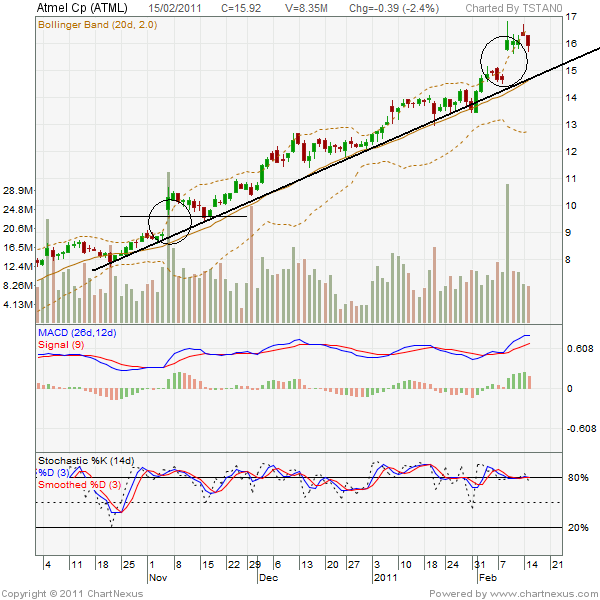Click date tick '31' on time axis

480,564
